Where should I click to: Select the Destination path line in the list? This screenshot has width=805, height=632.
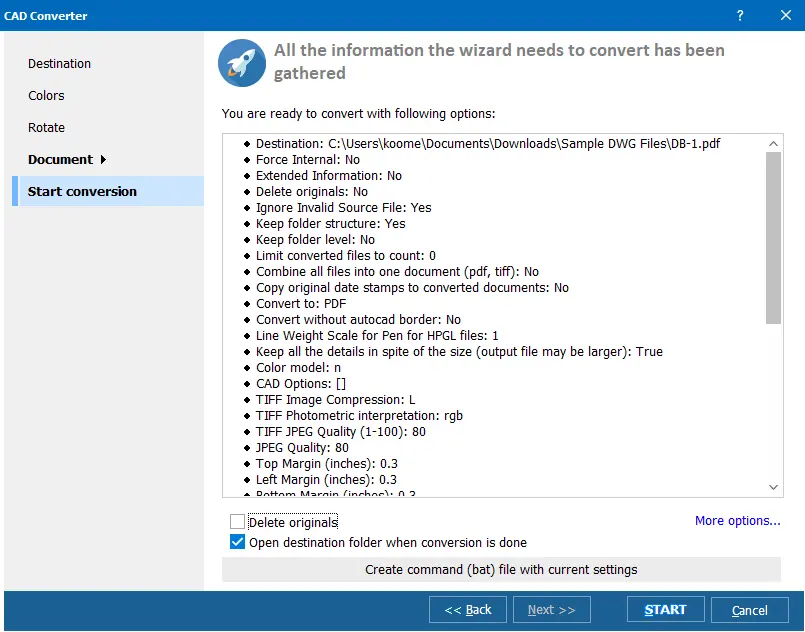pos(488,144)
